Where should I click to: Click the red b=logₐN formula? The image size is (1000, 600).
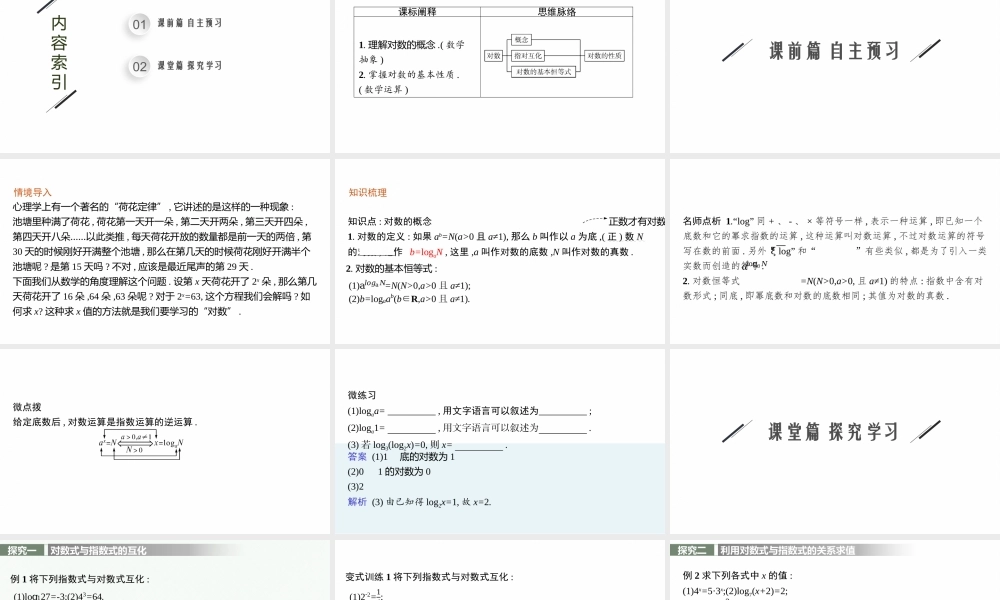pyautogui.click(x=426, y=252)
